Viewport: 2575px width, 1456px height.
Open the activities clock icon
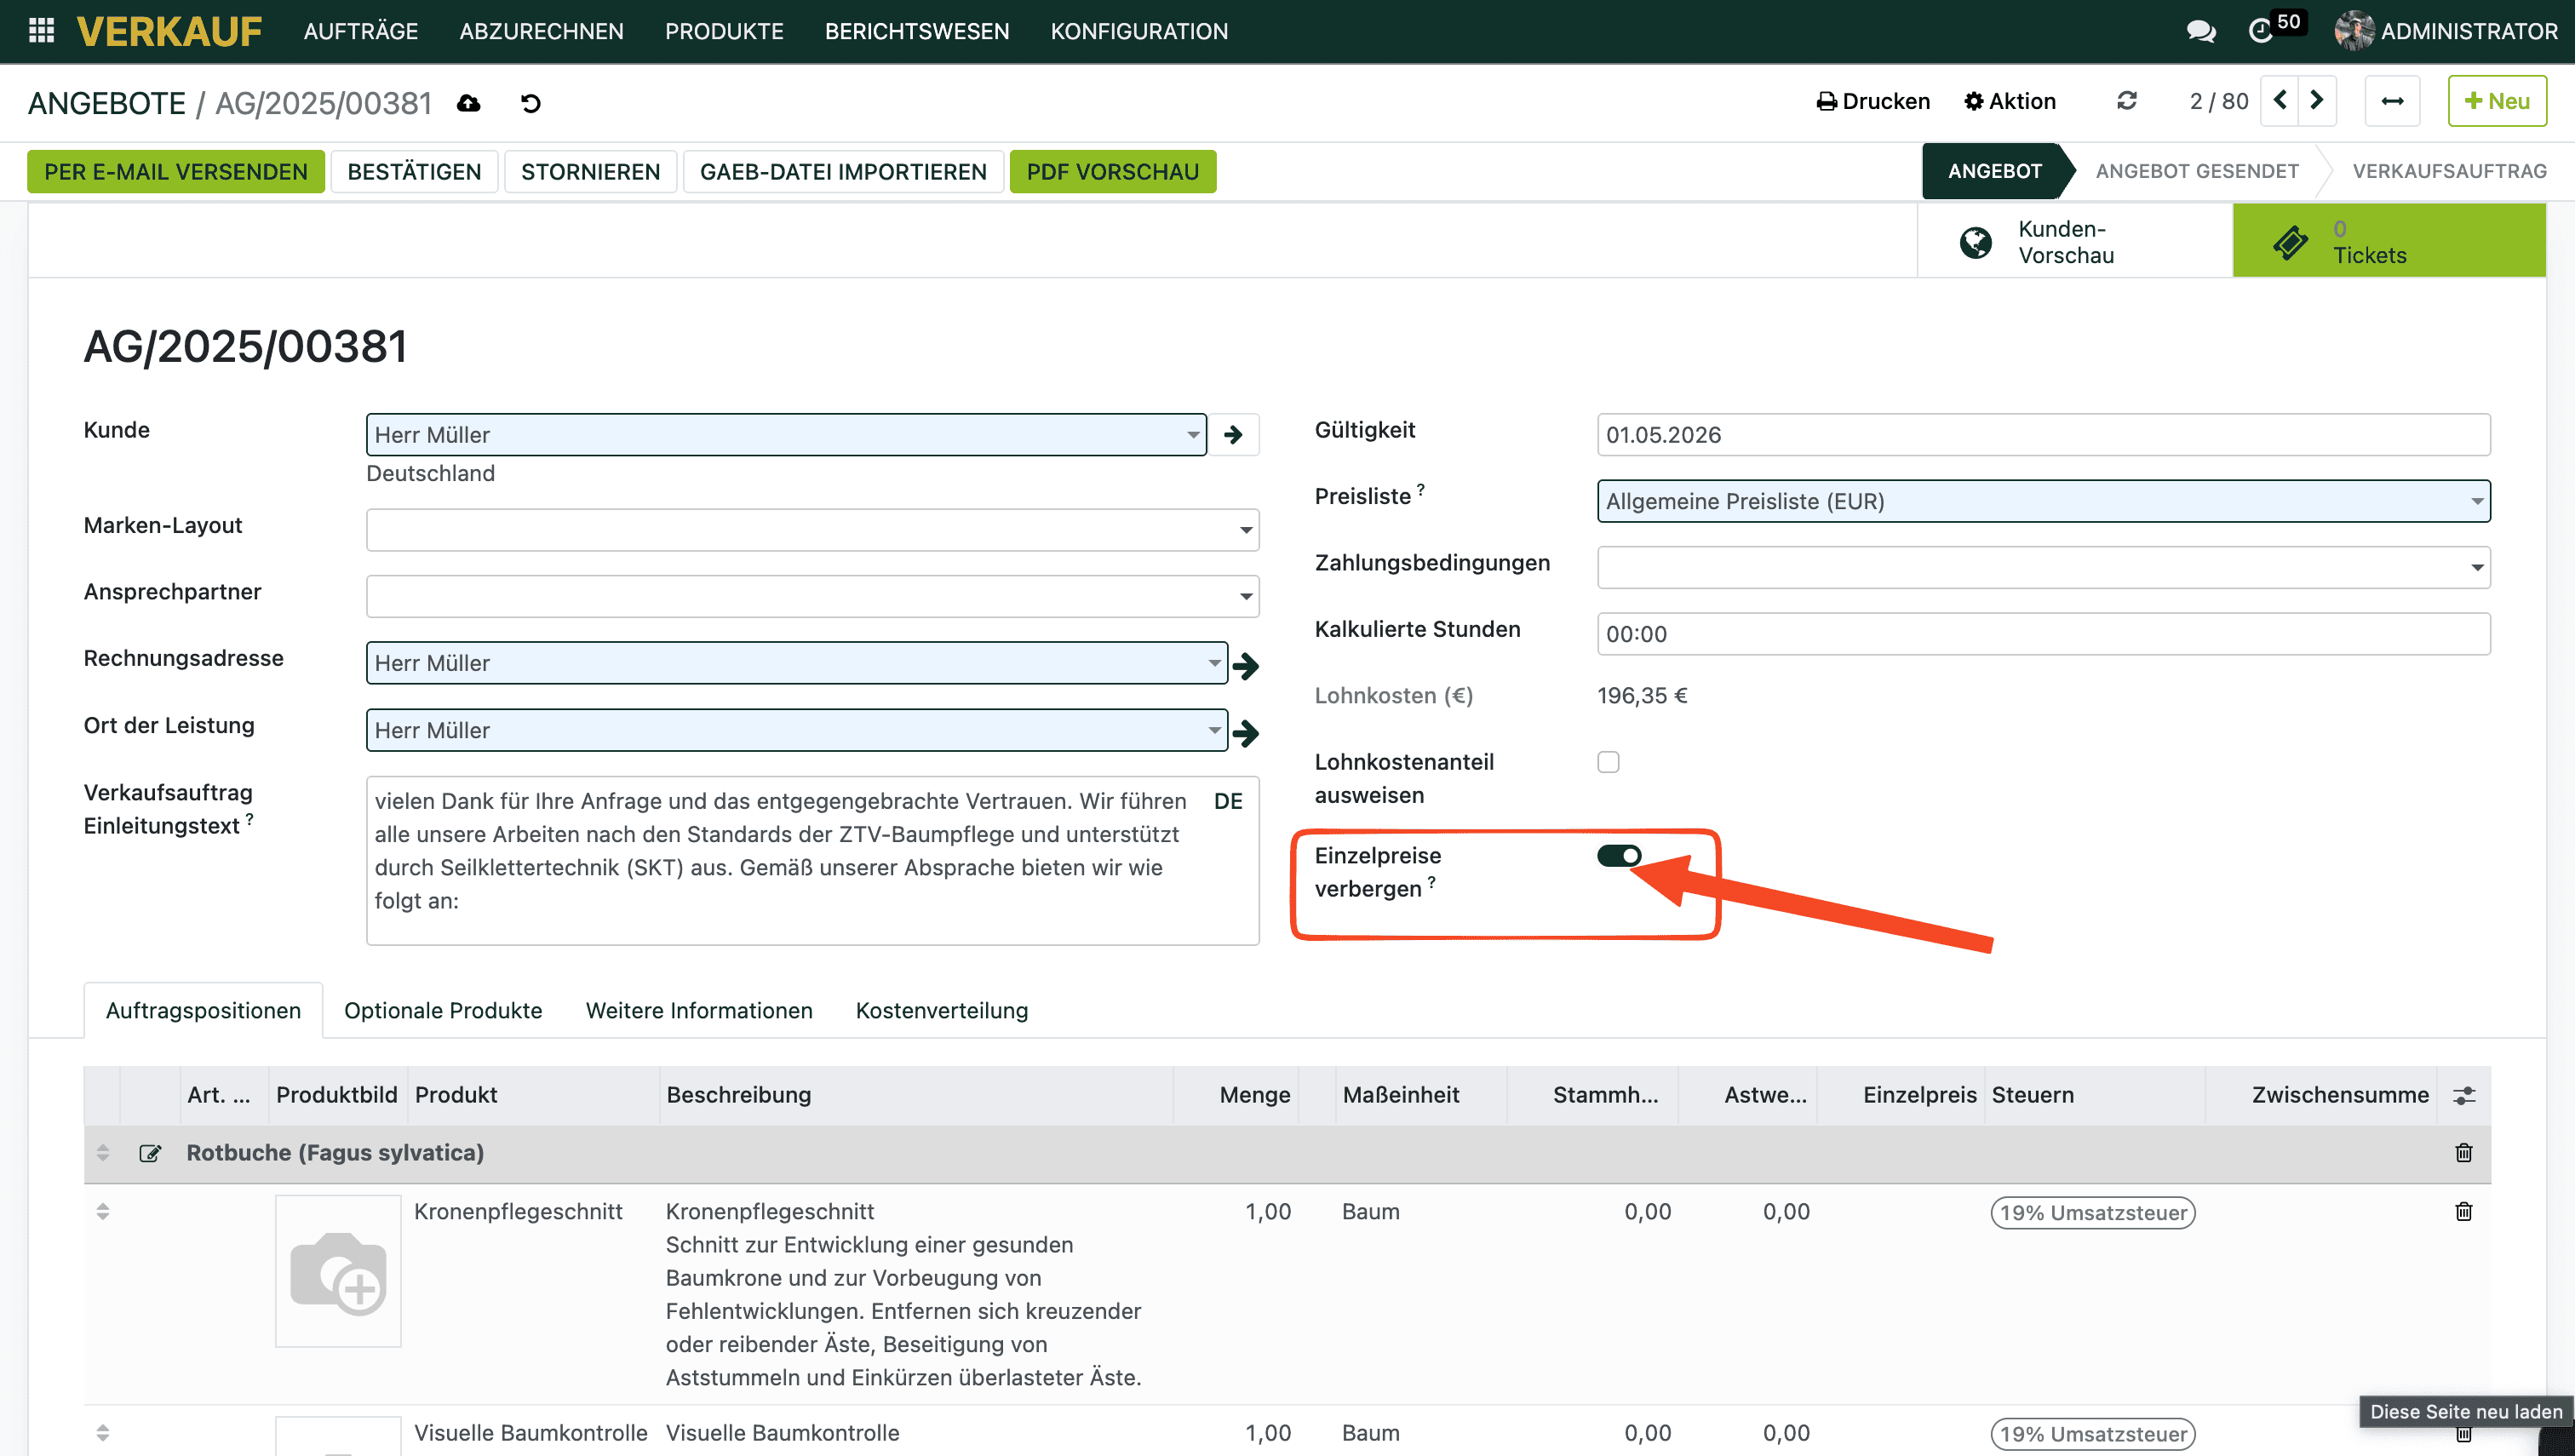pyautogui.click(x=2260, y=31)
